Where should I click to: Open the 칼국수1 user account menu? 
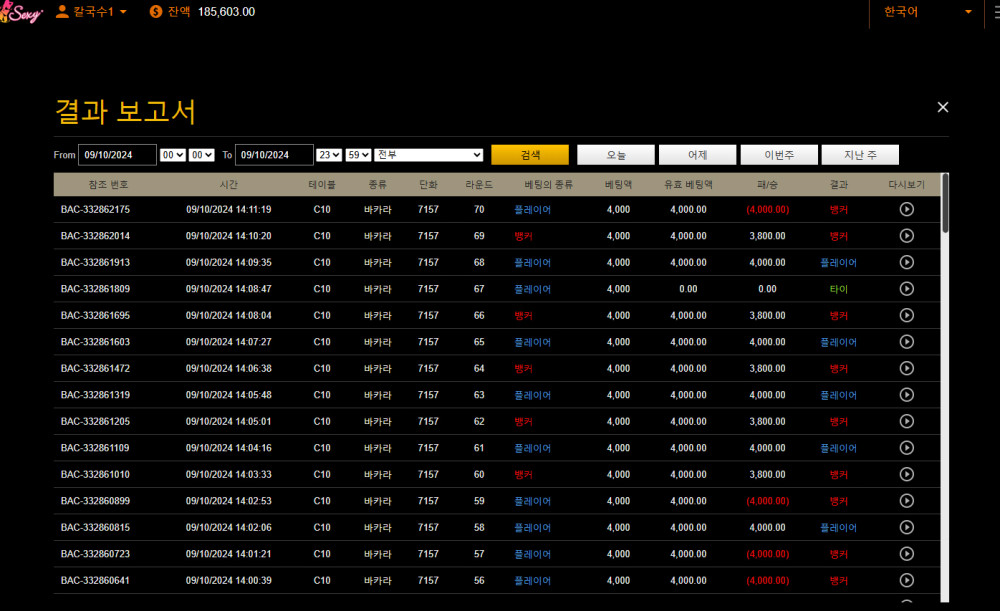[x=91, y=12]
